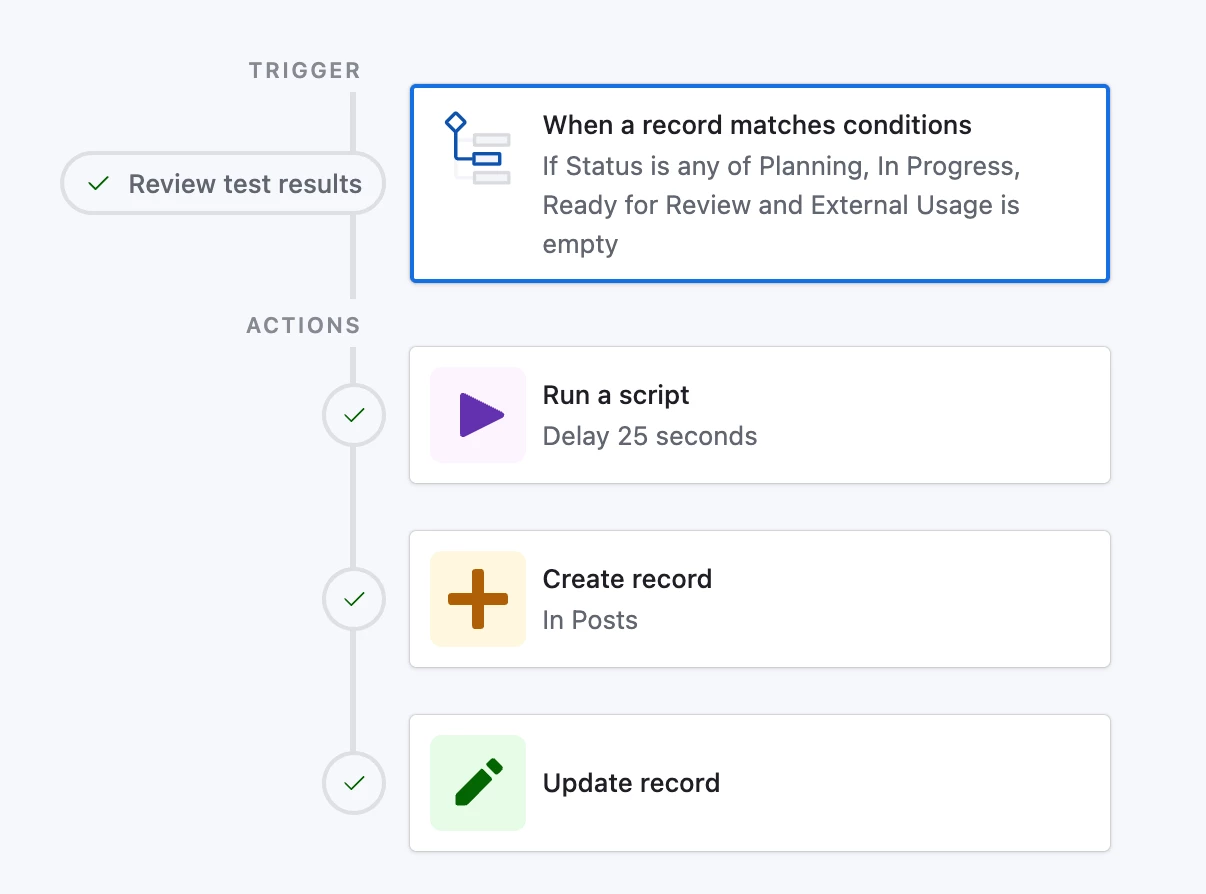Click the TRIGGER section label

click(304, 71)
